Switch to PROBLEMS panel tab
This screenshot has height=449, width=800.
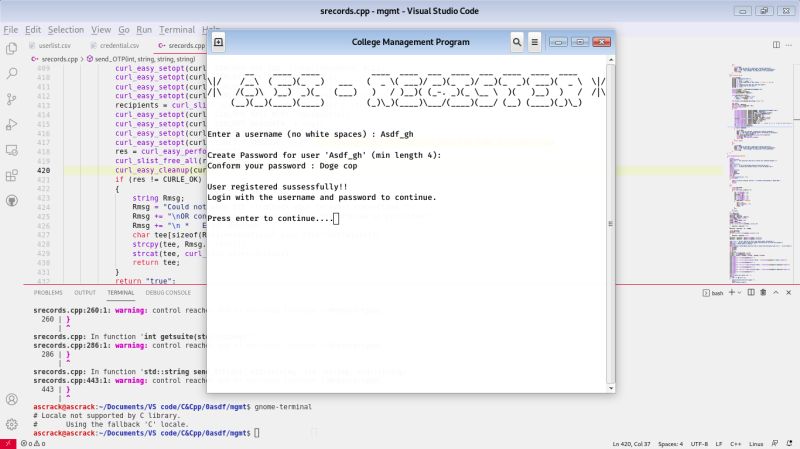(48, 292)
